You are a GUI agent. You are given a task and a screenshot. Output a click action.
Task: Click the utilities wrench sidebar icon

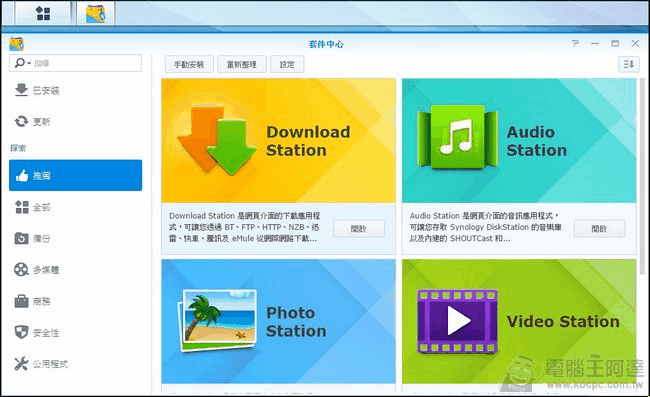coord(21,364)
